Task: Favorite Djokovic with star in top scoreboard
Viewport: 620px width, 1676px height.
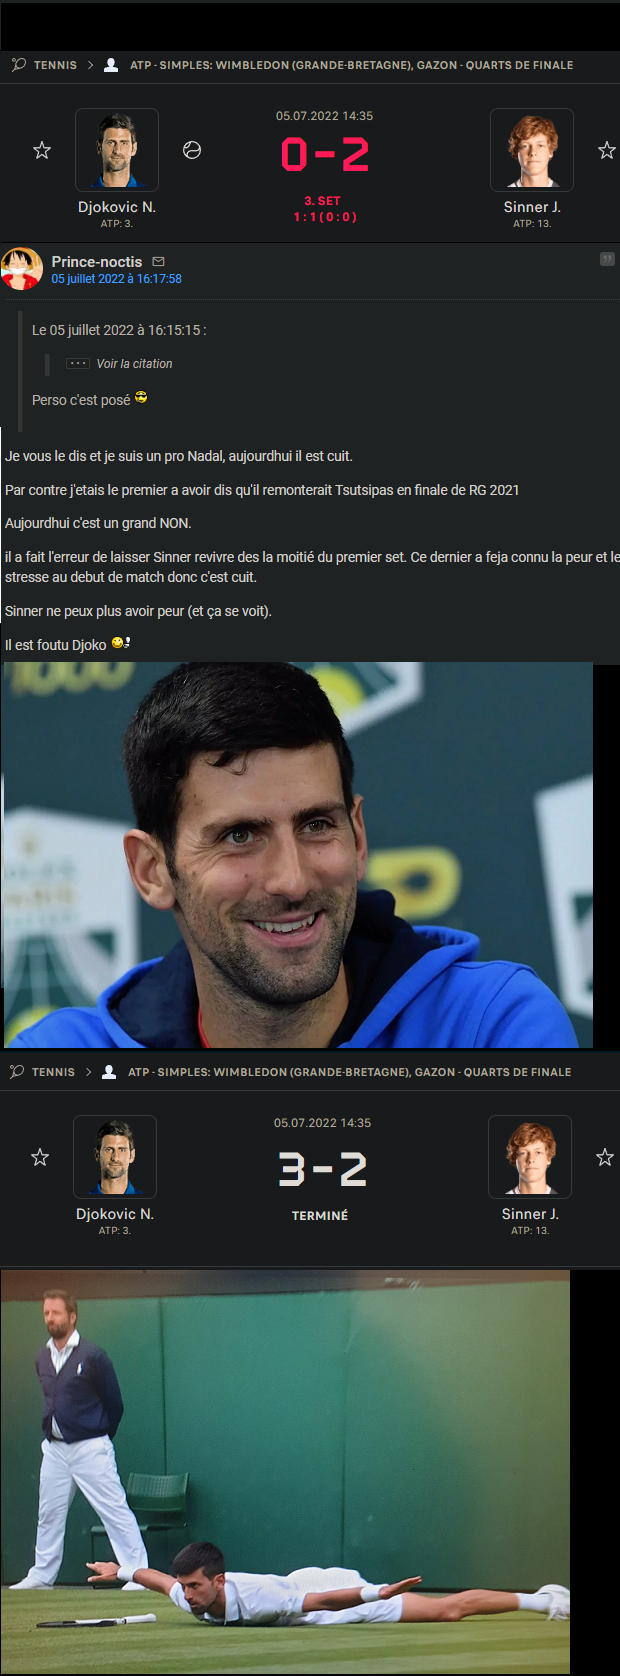Action: tap(42, 151)
